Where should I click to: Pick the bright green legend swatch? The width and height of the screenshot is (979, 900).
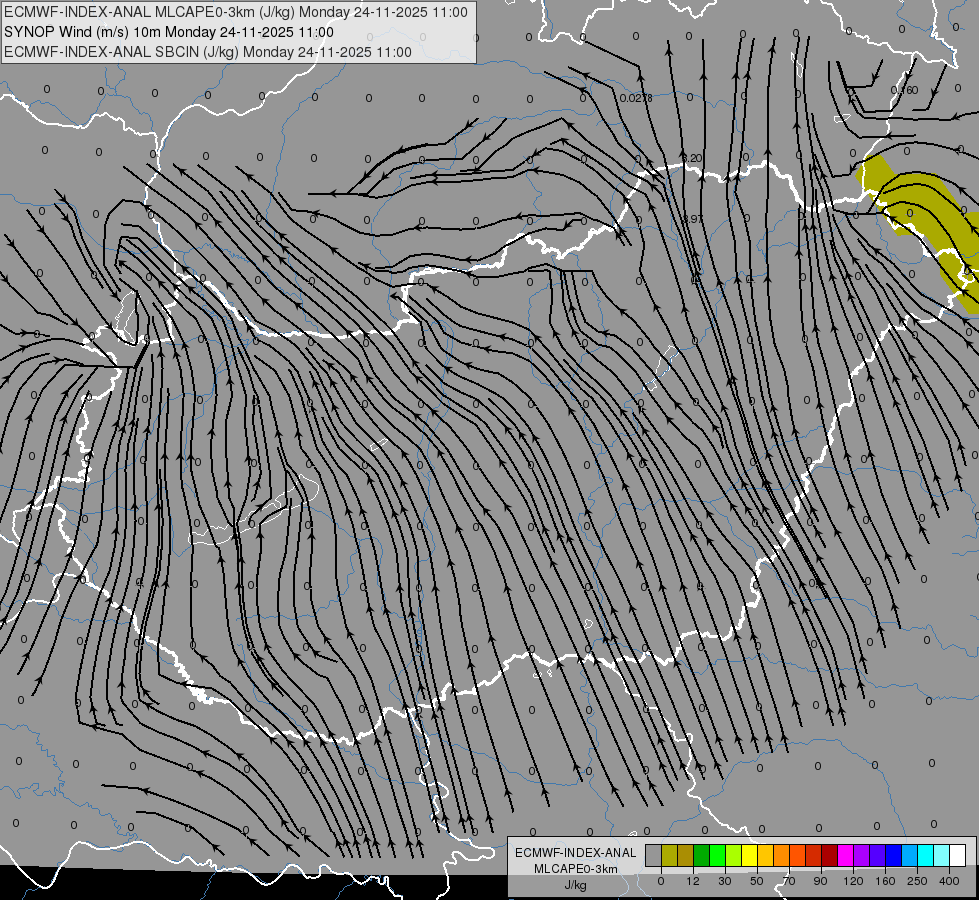click(717, 855)
